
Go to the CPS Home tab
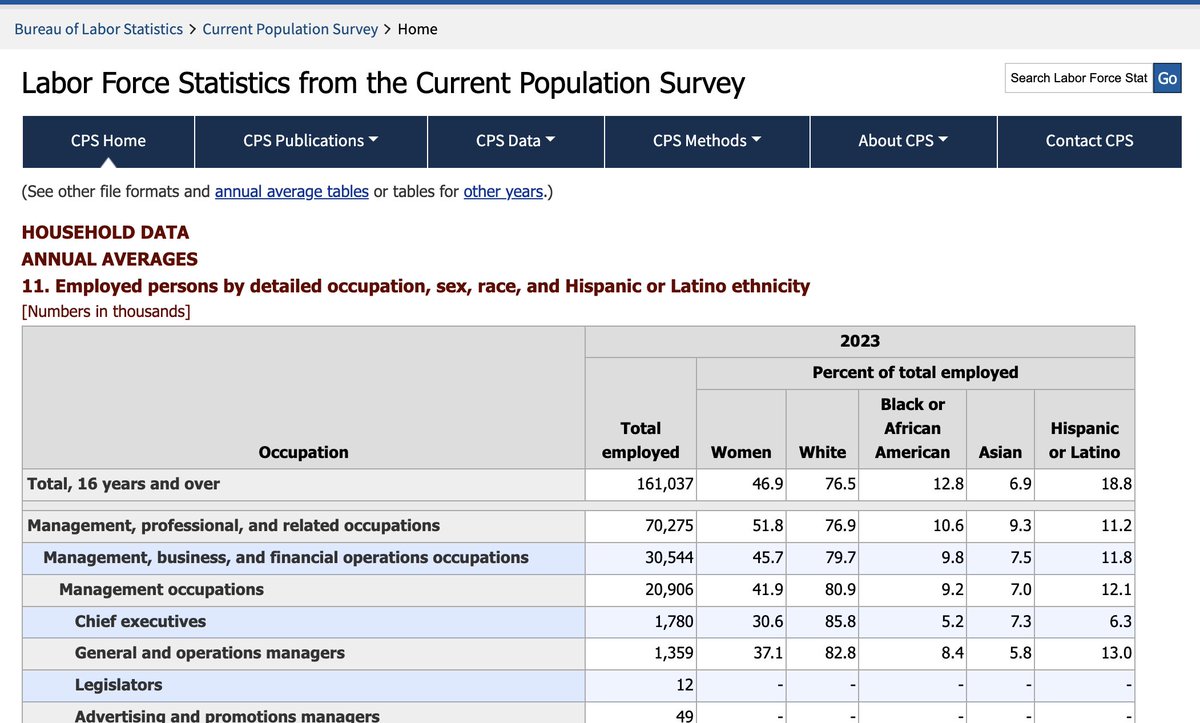[108, 141]
